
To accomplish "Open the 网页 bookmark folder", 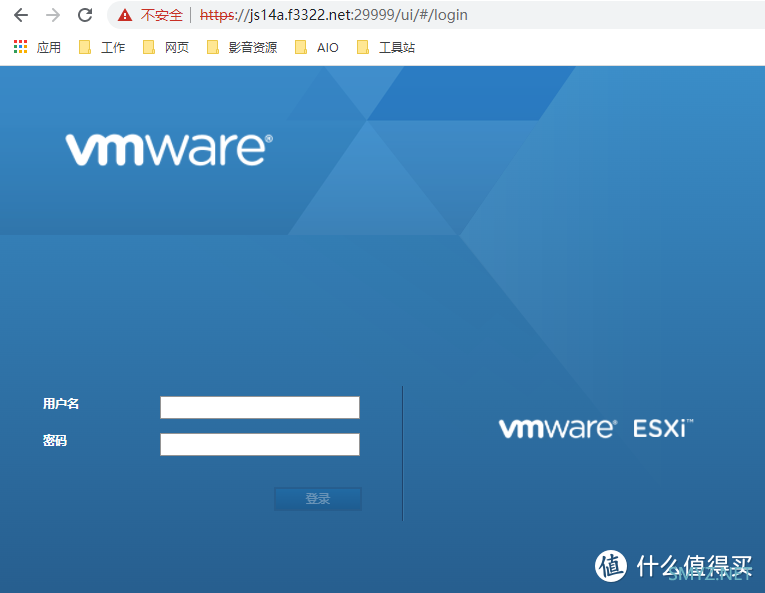I will (166, 47).
